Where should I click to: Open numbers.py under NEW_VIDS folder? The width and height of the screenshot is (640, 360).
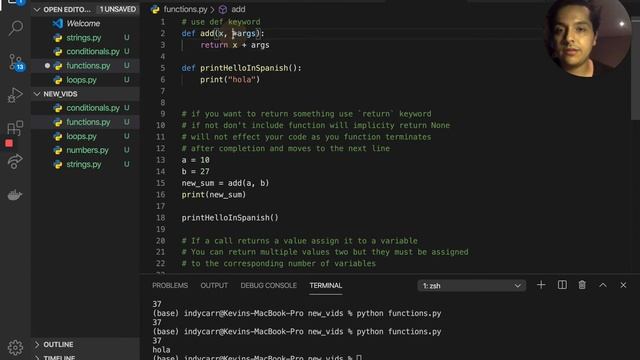[x=86, y=150]
